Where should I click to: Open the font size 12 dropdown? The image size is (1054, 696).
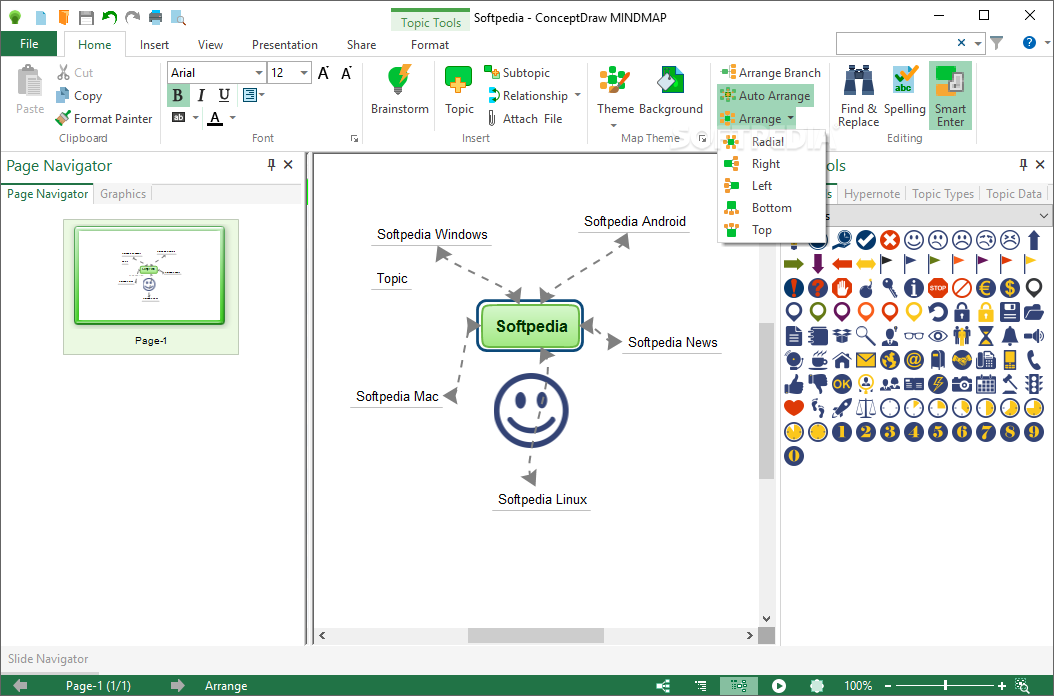pos(304,73)
